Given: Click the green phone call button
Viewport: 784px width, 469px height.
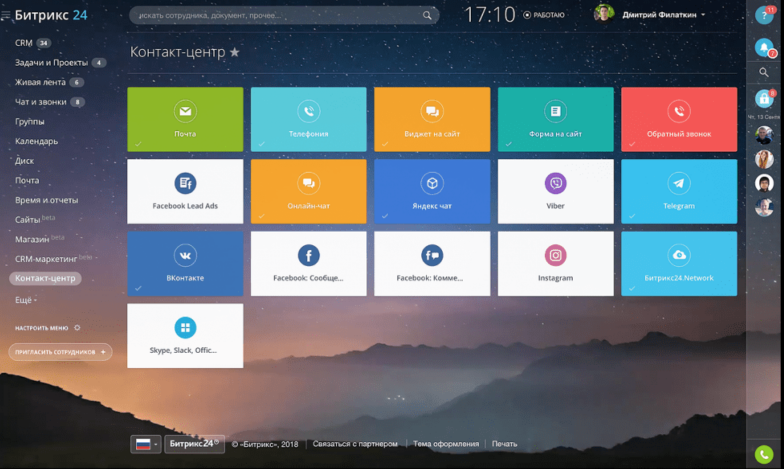Looking at the screenshot, I should [764, 454].
